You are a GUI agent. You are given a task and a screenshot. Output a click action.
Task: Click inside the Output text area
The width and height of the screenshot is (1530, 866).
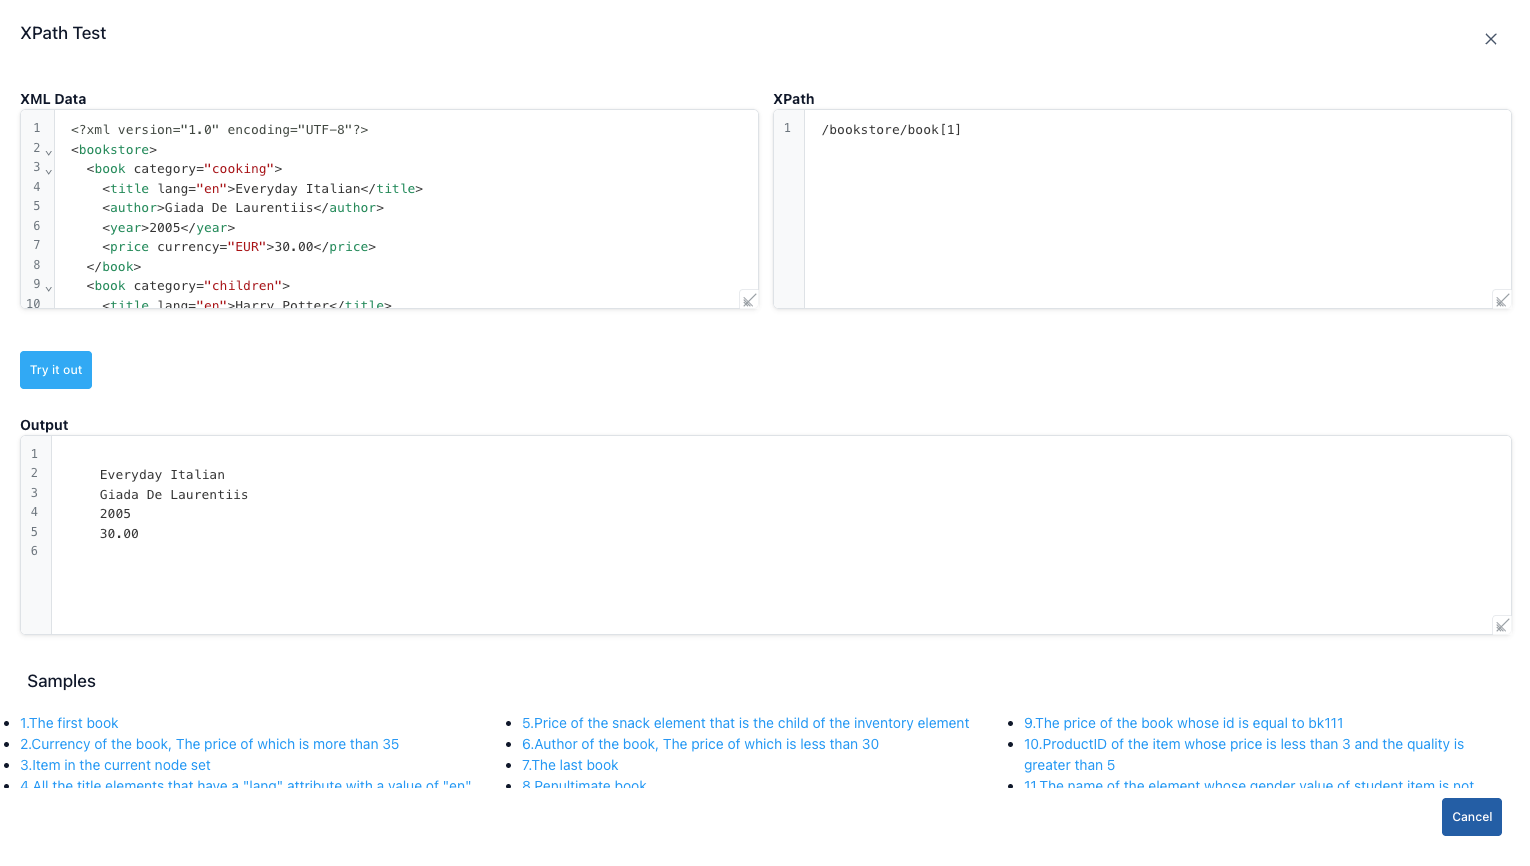(780, 580)
